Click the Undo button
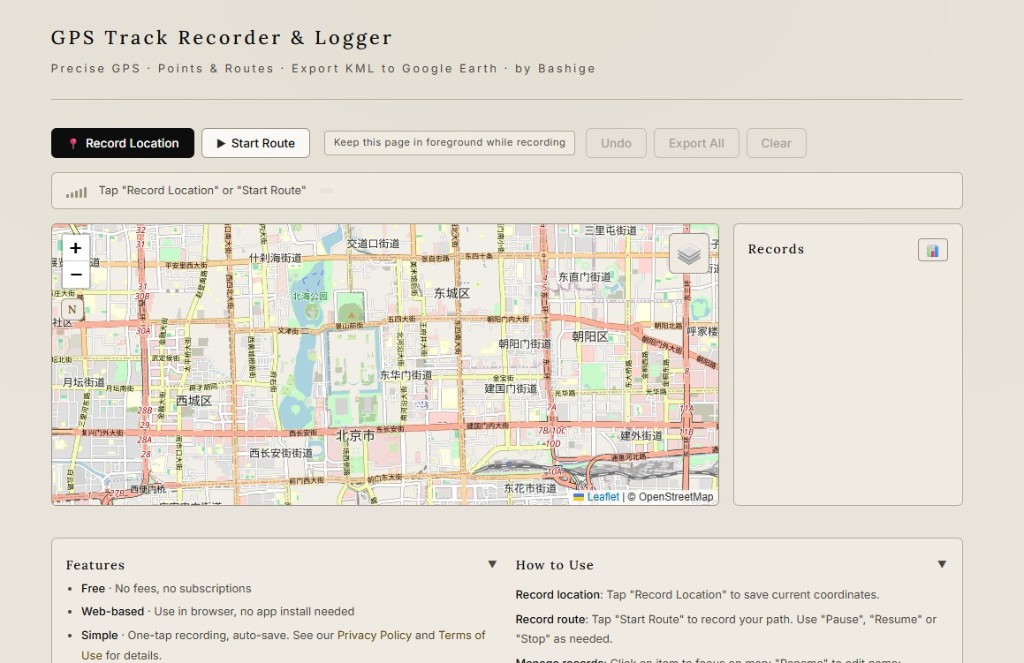 tap(616, 143)
